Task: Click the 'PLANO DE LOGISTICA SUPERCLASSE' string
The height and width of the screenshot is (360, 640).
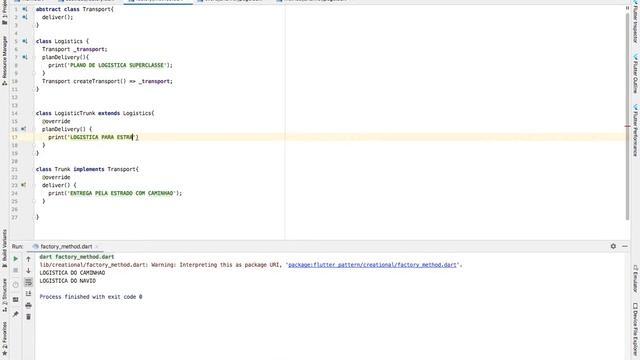Action: tap(117, 65)
